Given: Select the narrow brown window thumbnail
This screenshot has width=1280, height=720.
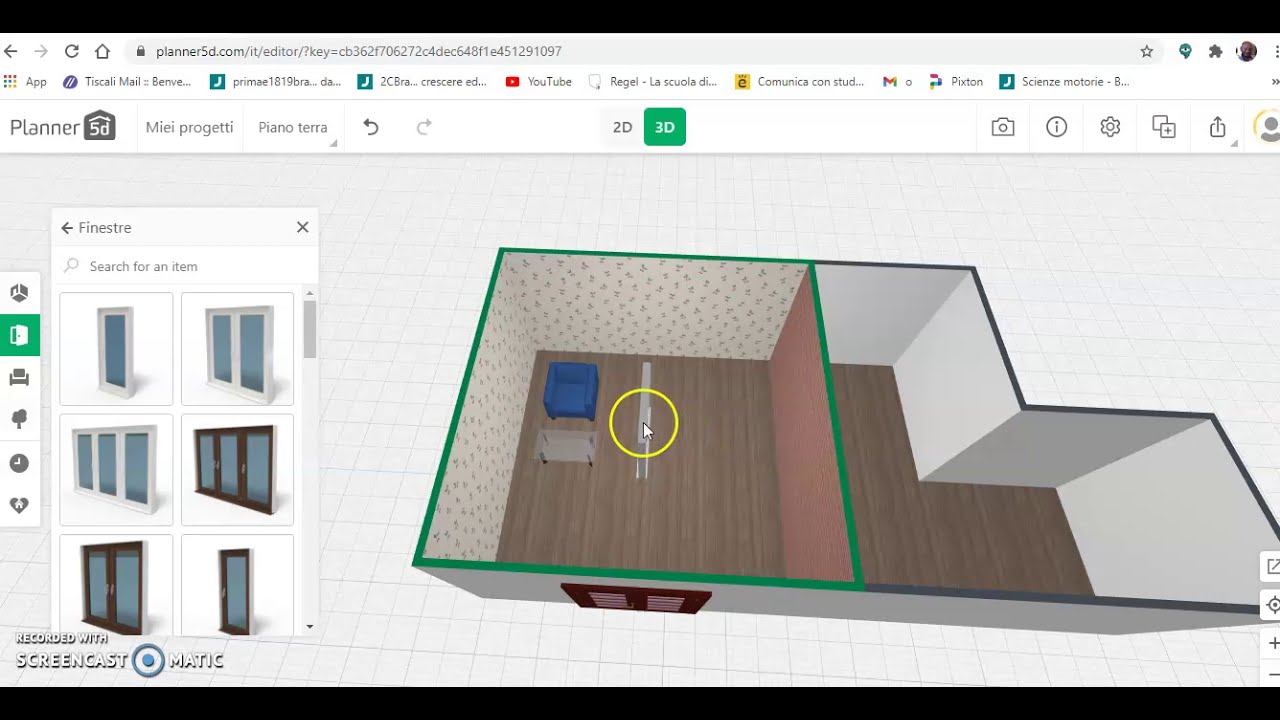Looking at the screenshot, I should [237, 586].
